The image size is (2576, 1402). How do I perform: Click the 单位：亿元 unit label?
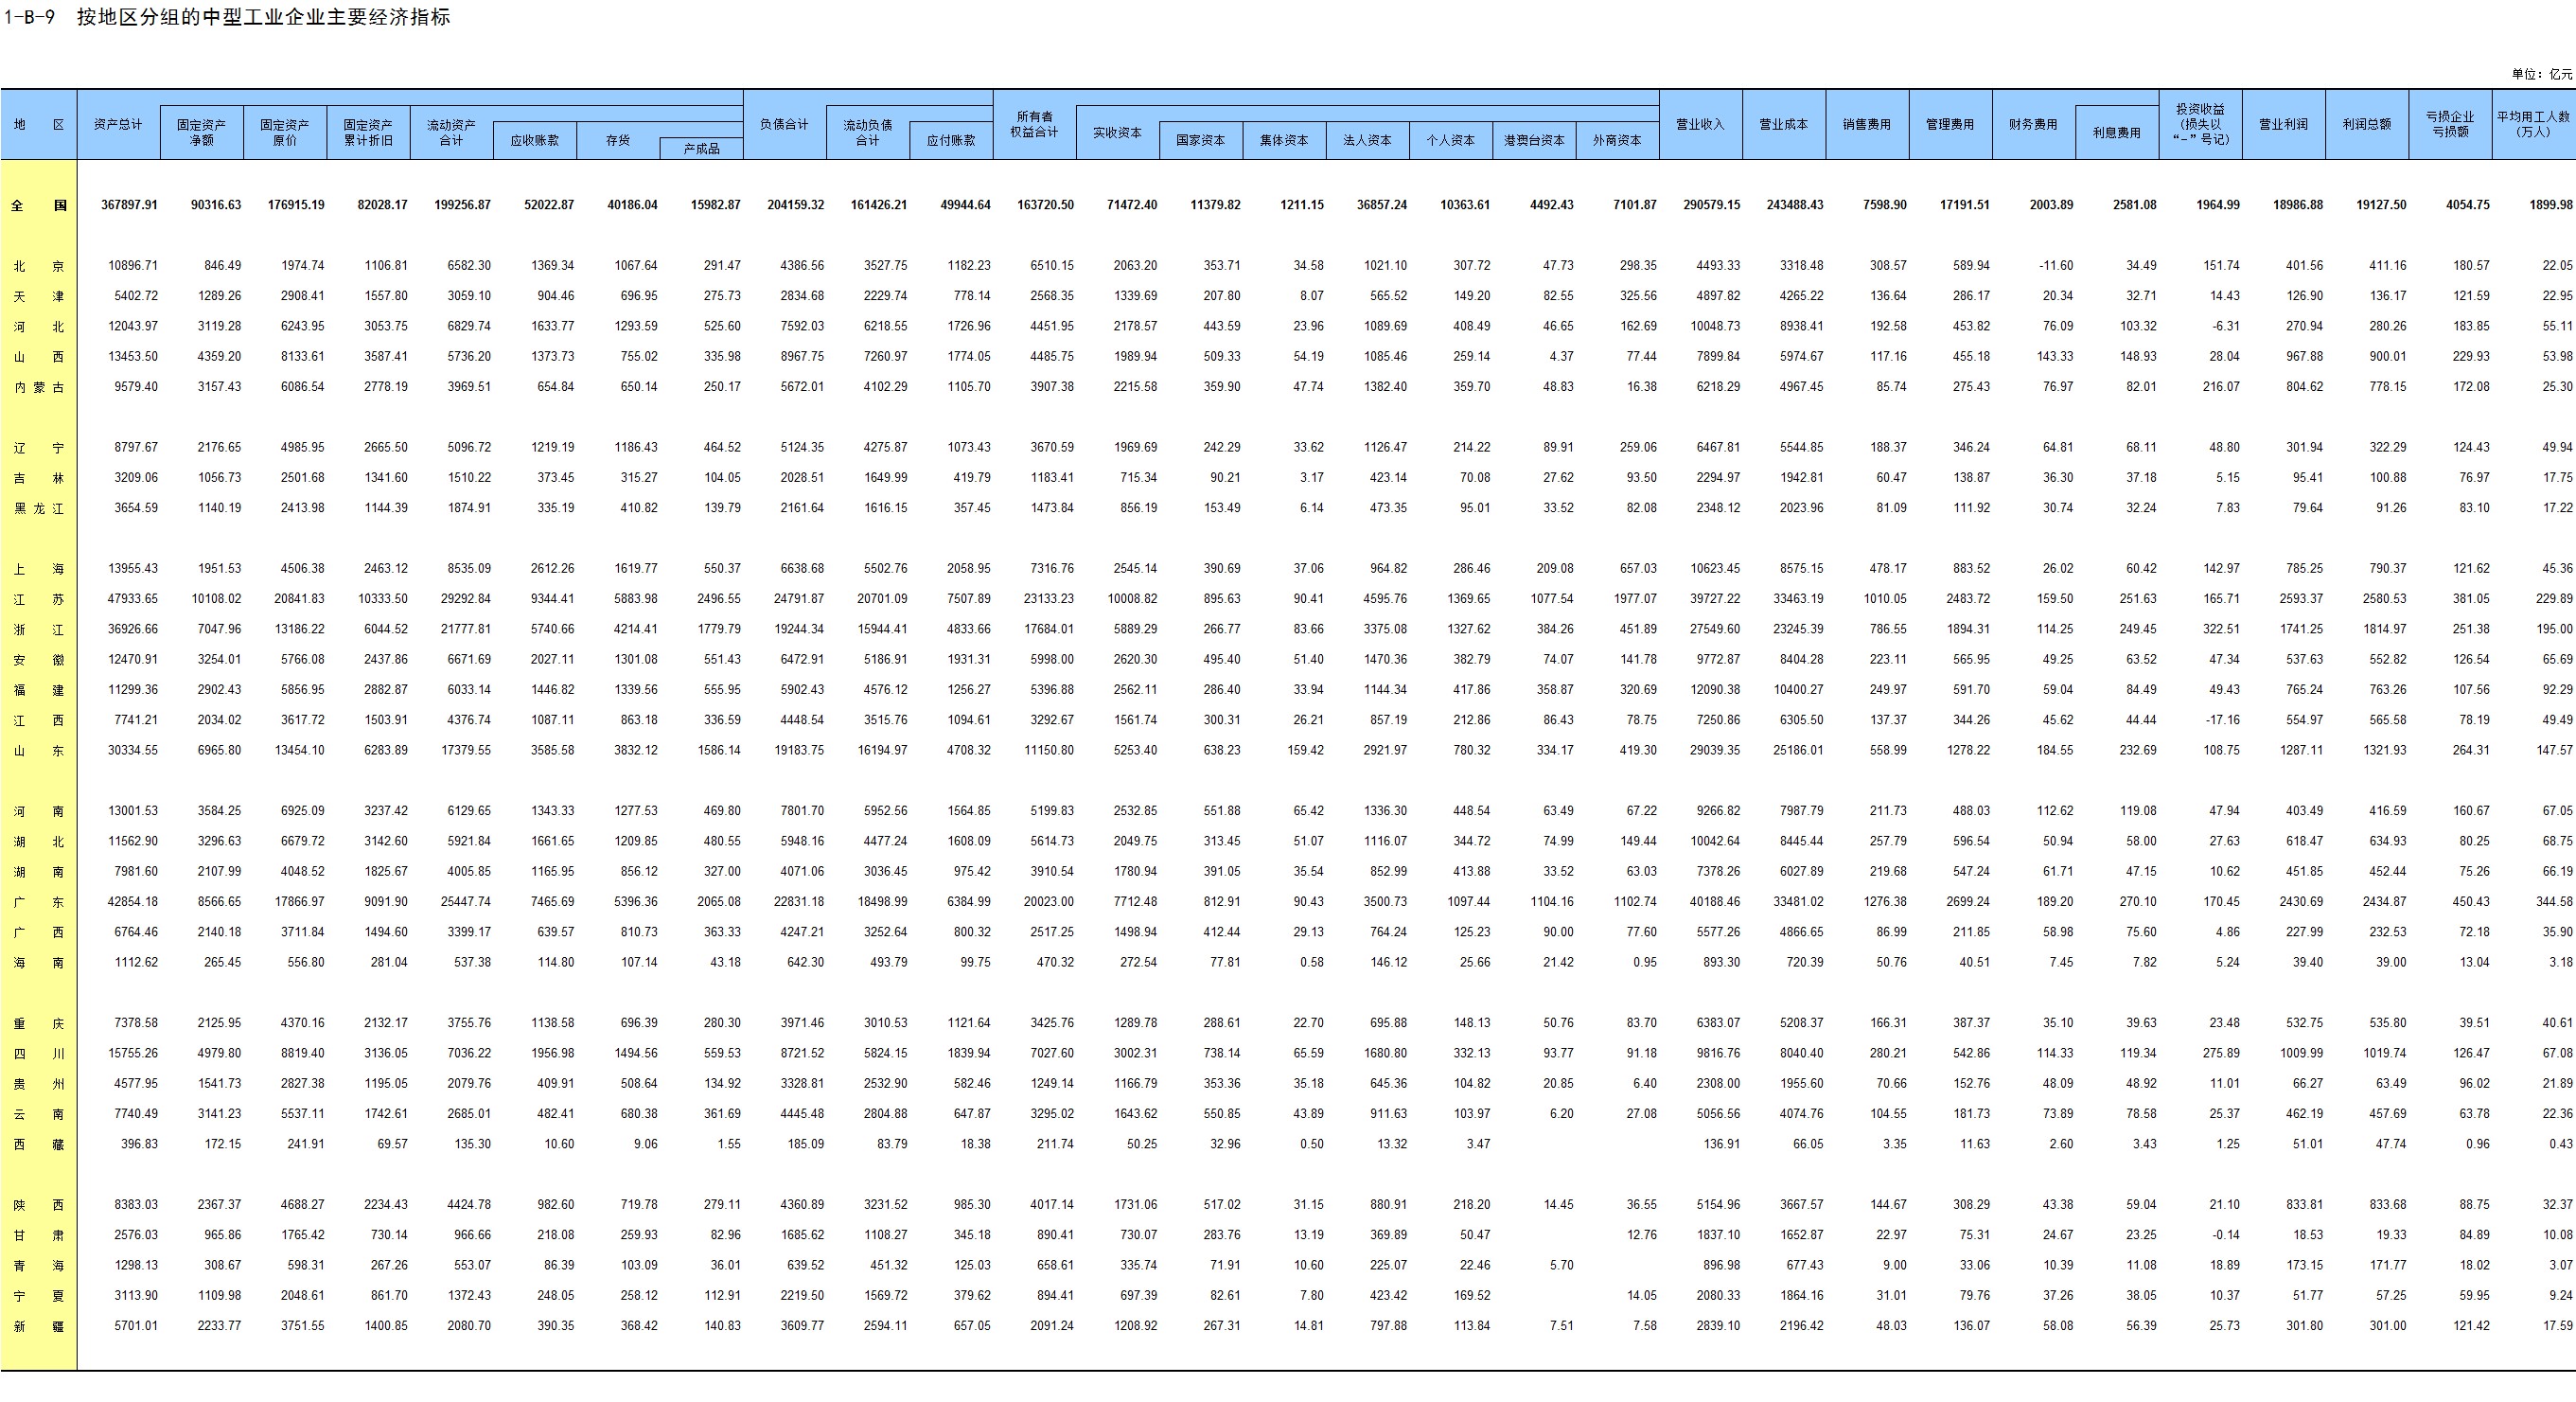pyautogui.click(x=2541, y=74)
